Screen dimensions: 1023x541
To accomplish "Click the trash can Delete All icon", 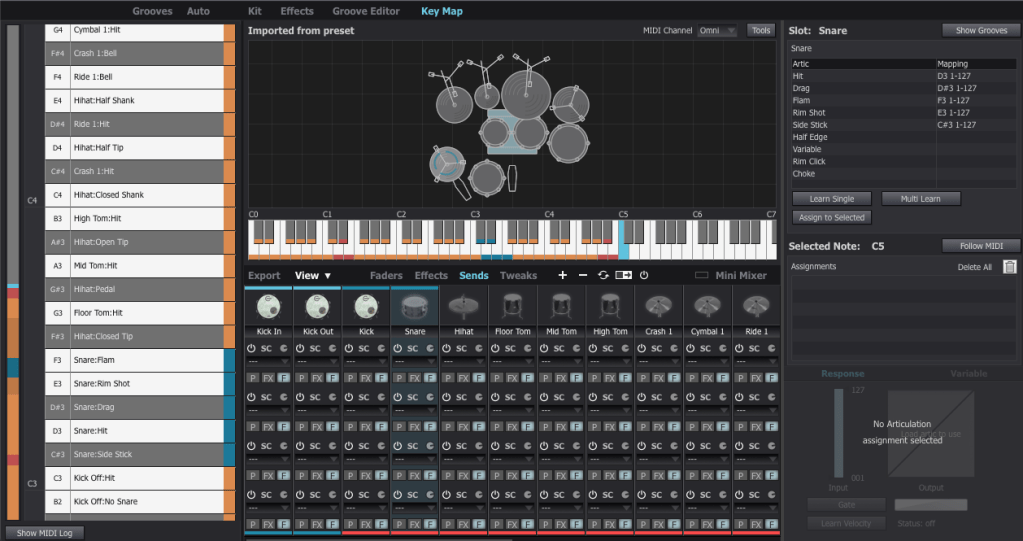I will [1009, 266].
